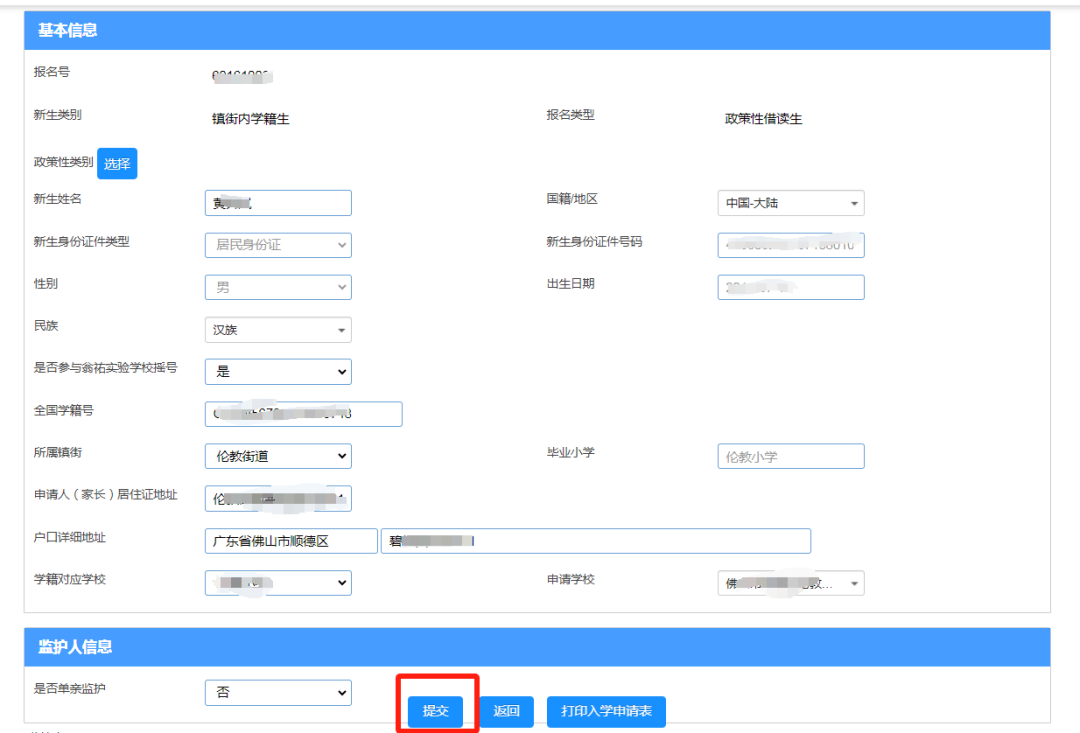Viewport: 1080px width, 733px height.
Task: Click the 返回 back button
Action: click(x=506, y=711)
